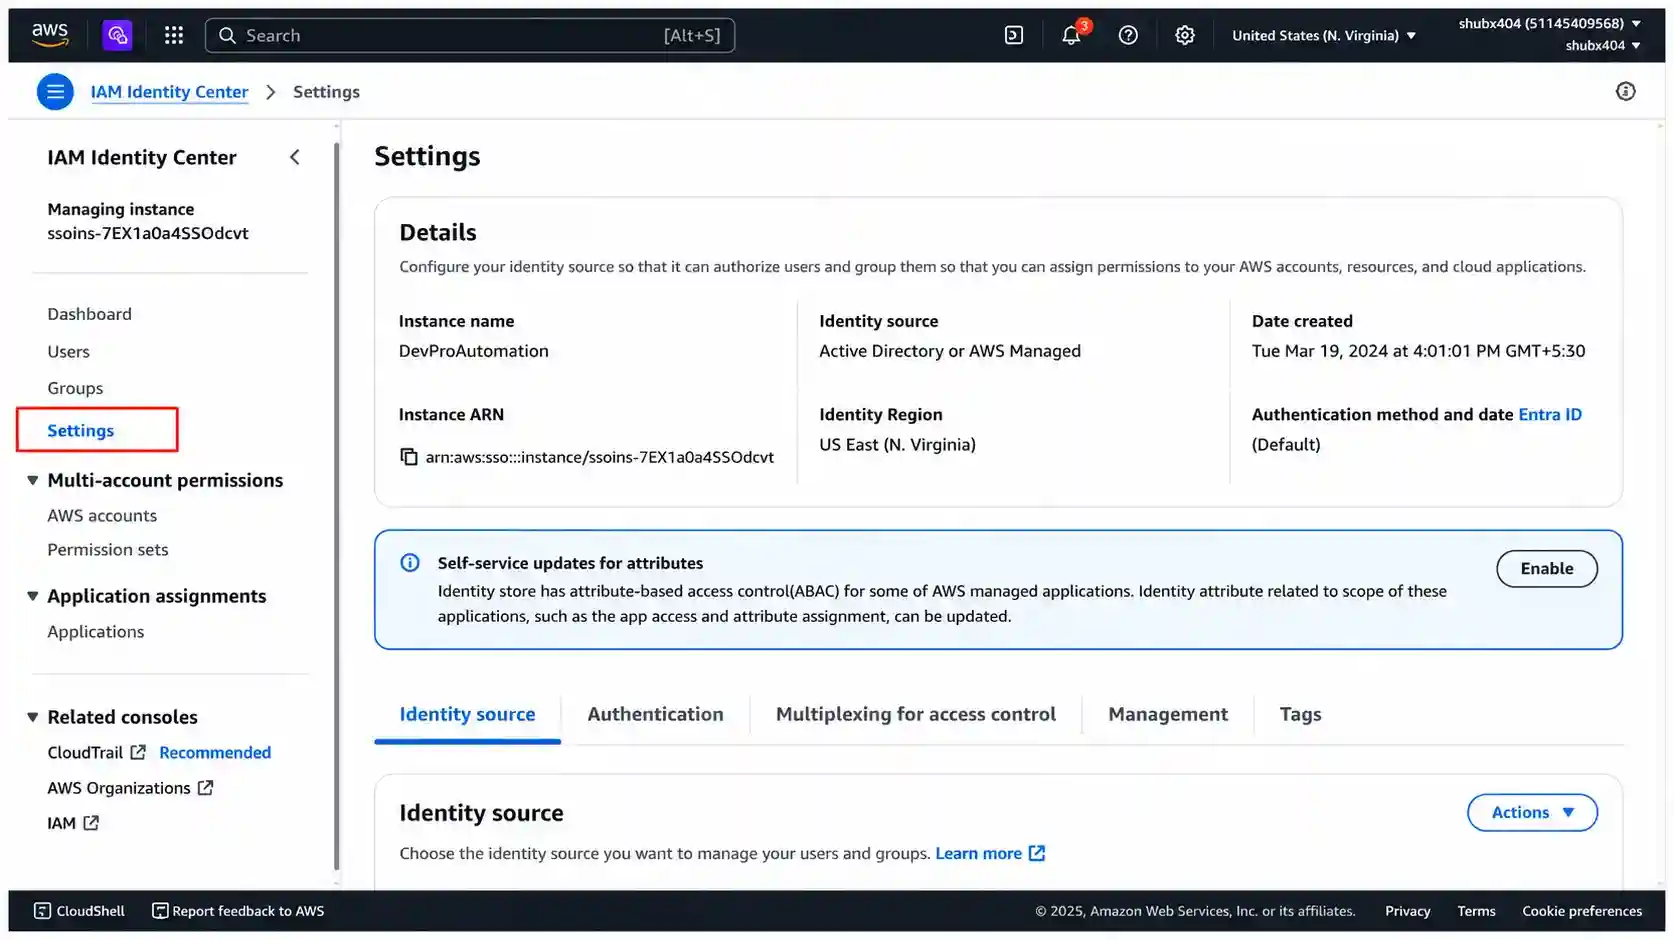Screen dimensions: 1674x940
Task: Click the Recommended label next to CloudTrail
Action: [215, 752]
